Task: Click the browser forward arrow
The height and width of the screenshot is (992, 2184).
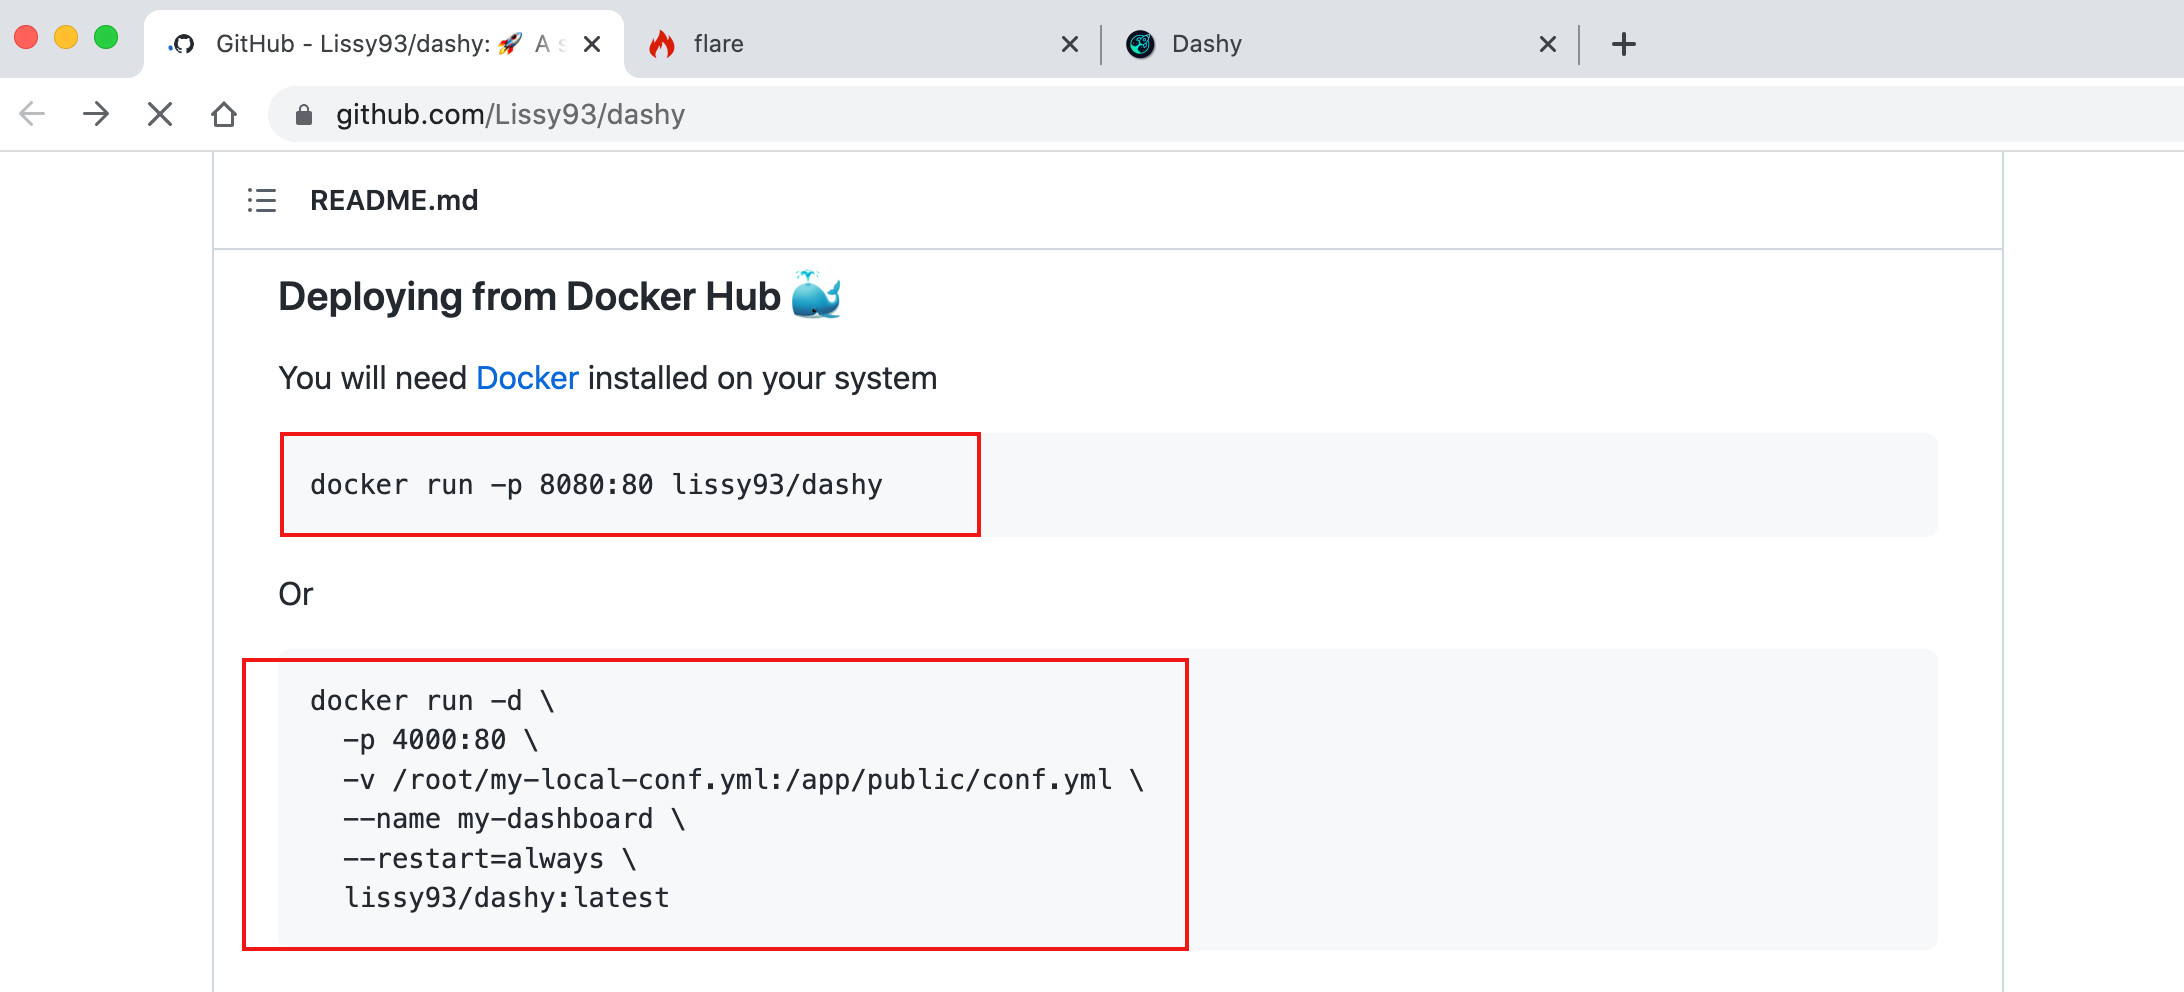Action: pos(96,114)
